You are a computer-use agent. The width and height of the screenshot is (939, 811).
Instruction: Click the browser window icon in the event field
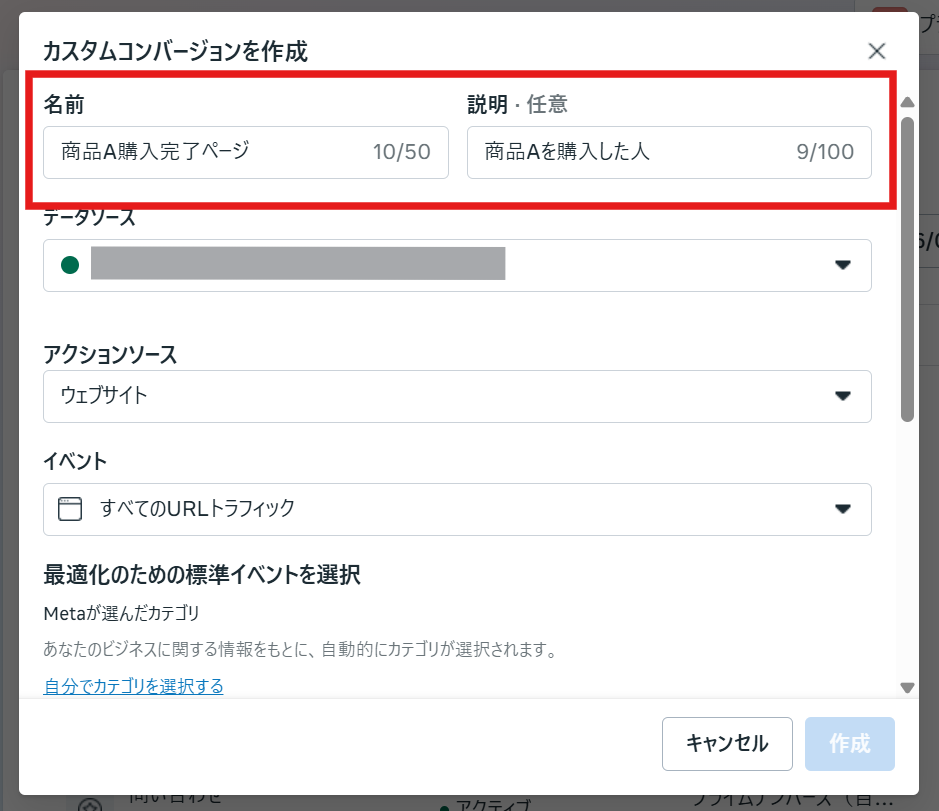point(69,509)
